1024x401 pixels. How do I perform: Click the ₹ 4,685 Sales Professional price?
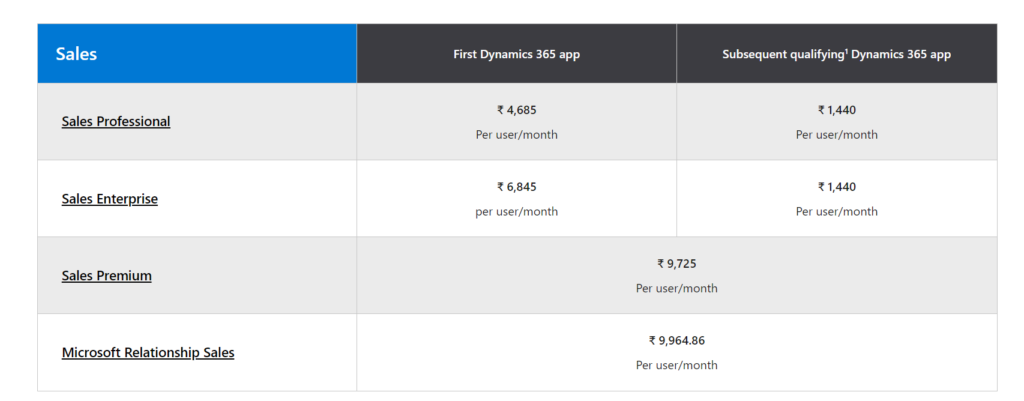click(x=516, y=110)
